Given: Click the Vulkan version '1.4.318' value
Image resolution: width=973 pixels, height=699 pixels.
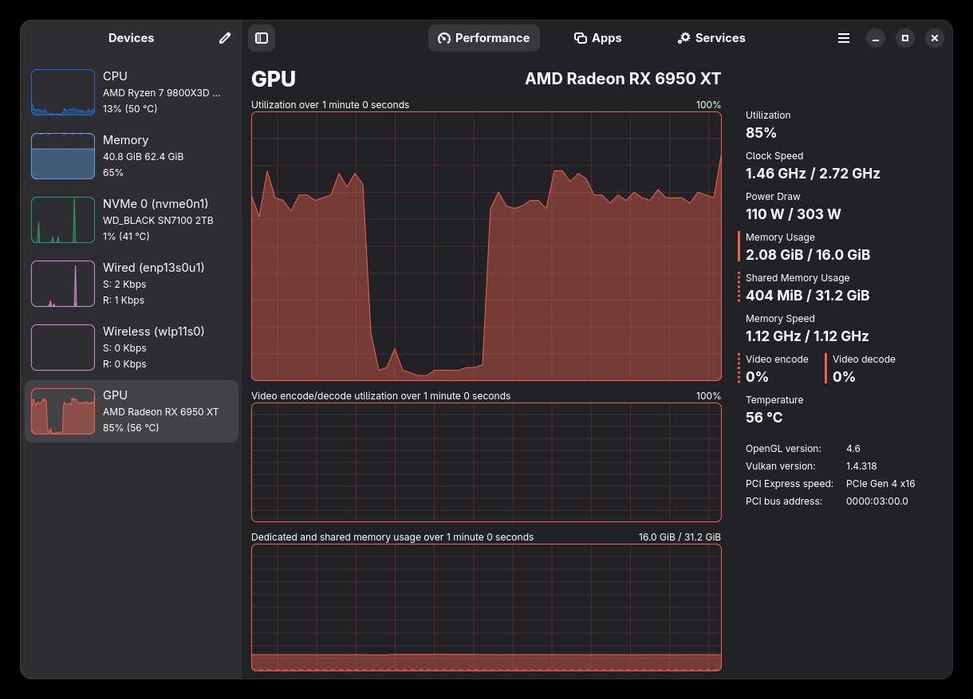Looking at the screenshot, I should (861, 466).
